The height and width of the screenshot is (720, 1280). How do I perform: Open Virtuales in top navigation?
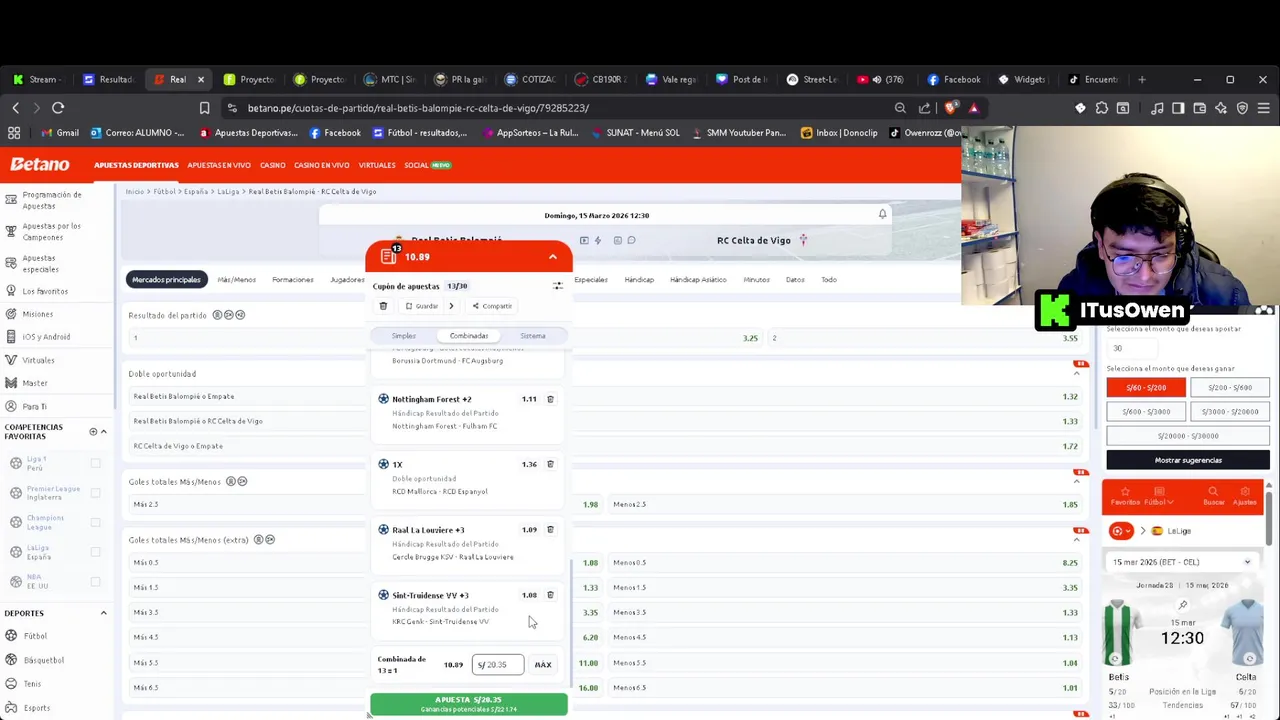tap(377, 165)
